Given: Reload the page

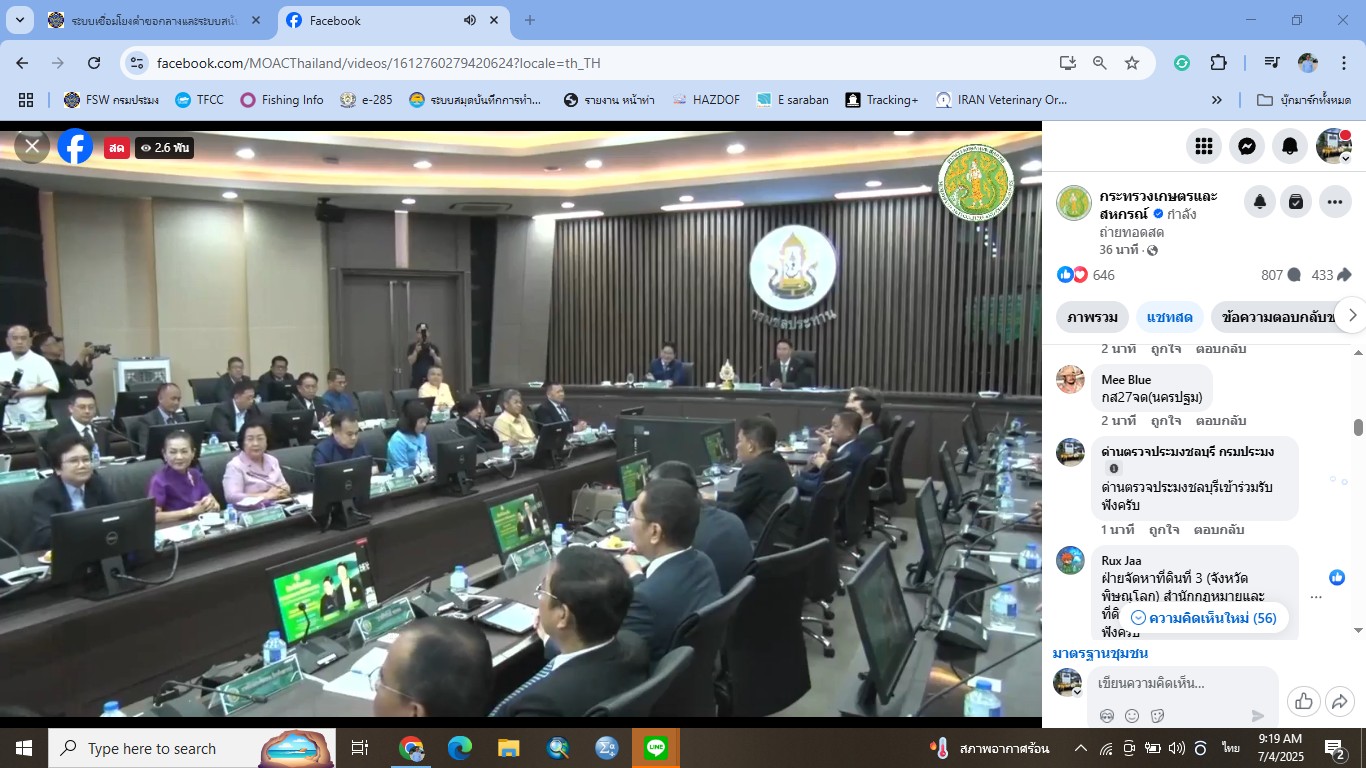Looking at the screenshot, I should (x=94, y=63).
